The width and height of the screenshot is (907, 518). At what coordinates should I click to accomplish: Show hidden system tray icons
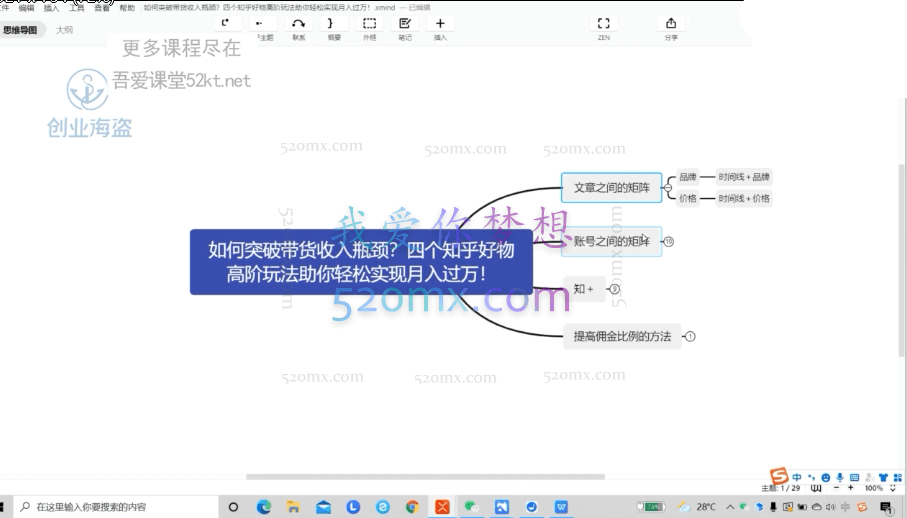[730, 507]
